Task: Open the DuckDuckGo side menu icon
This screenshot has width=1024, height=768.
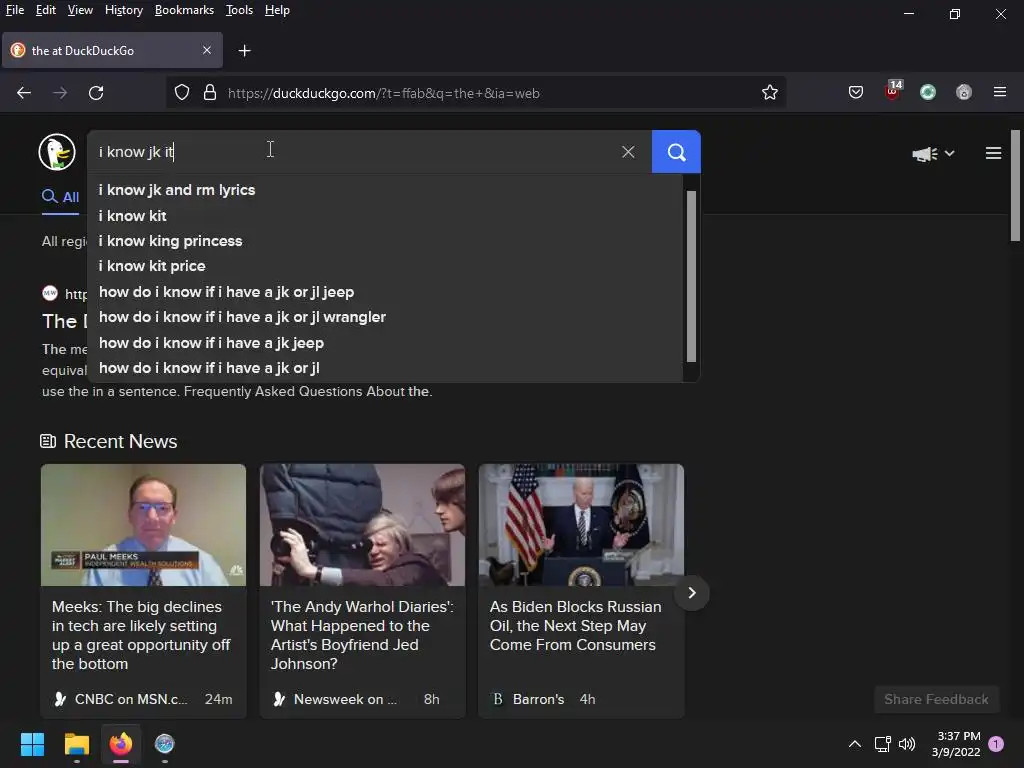Action: click(x=993, y=153)
